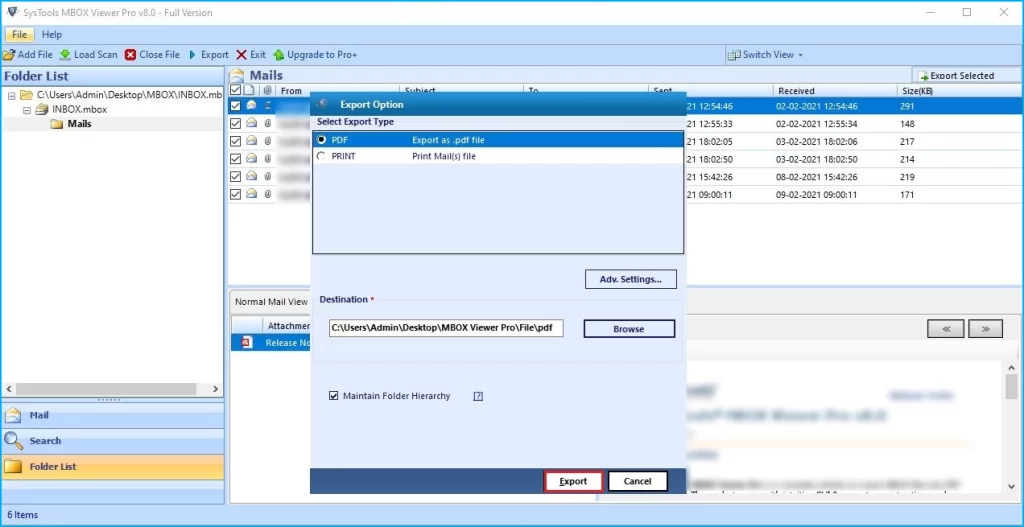
Task: Select the PRINT export type radio button
Action: 321,156
